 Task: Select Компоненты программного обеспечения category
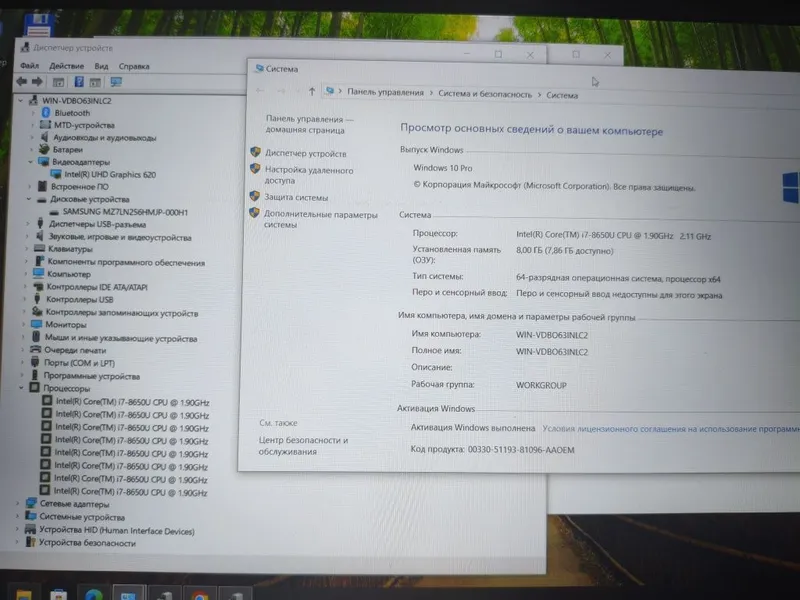pyautogui.click(x=126, y=262)
